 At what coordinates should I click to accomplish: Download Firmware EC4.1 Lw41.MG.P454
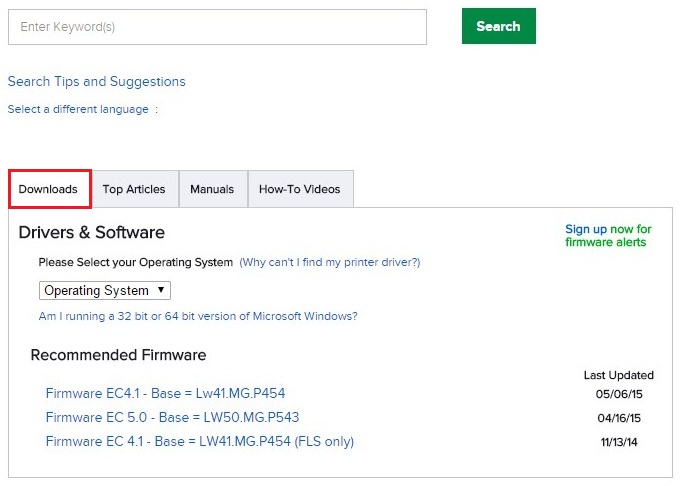pos(165,393)
